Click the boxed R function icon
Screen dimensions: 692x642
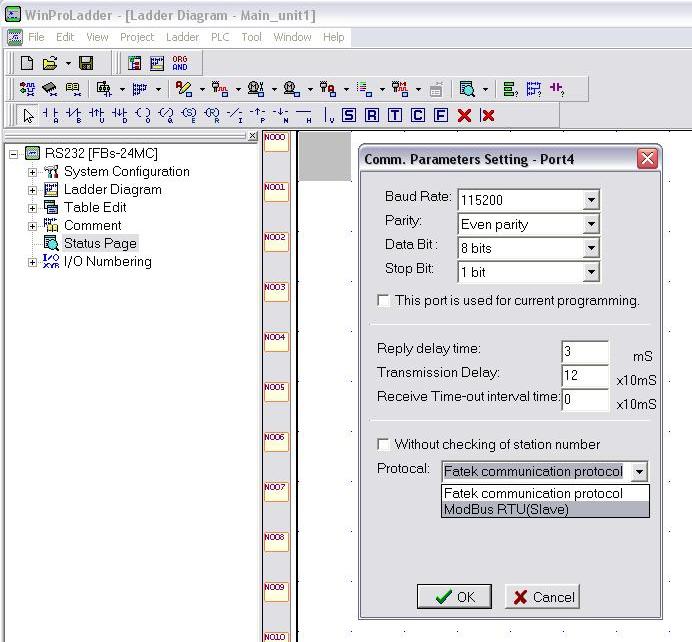(372, 116)
